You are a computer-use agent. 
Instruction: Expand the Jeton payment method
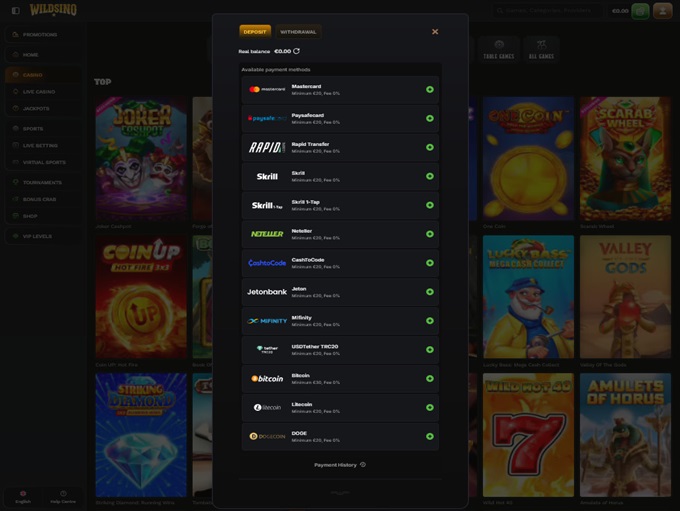click(x=430, y=292)
